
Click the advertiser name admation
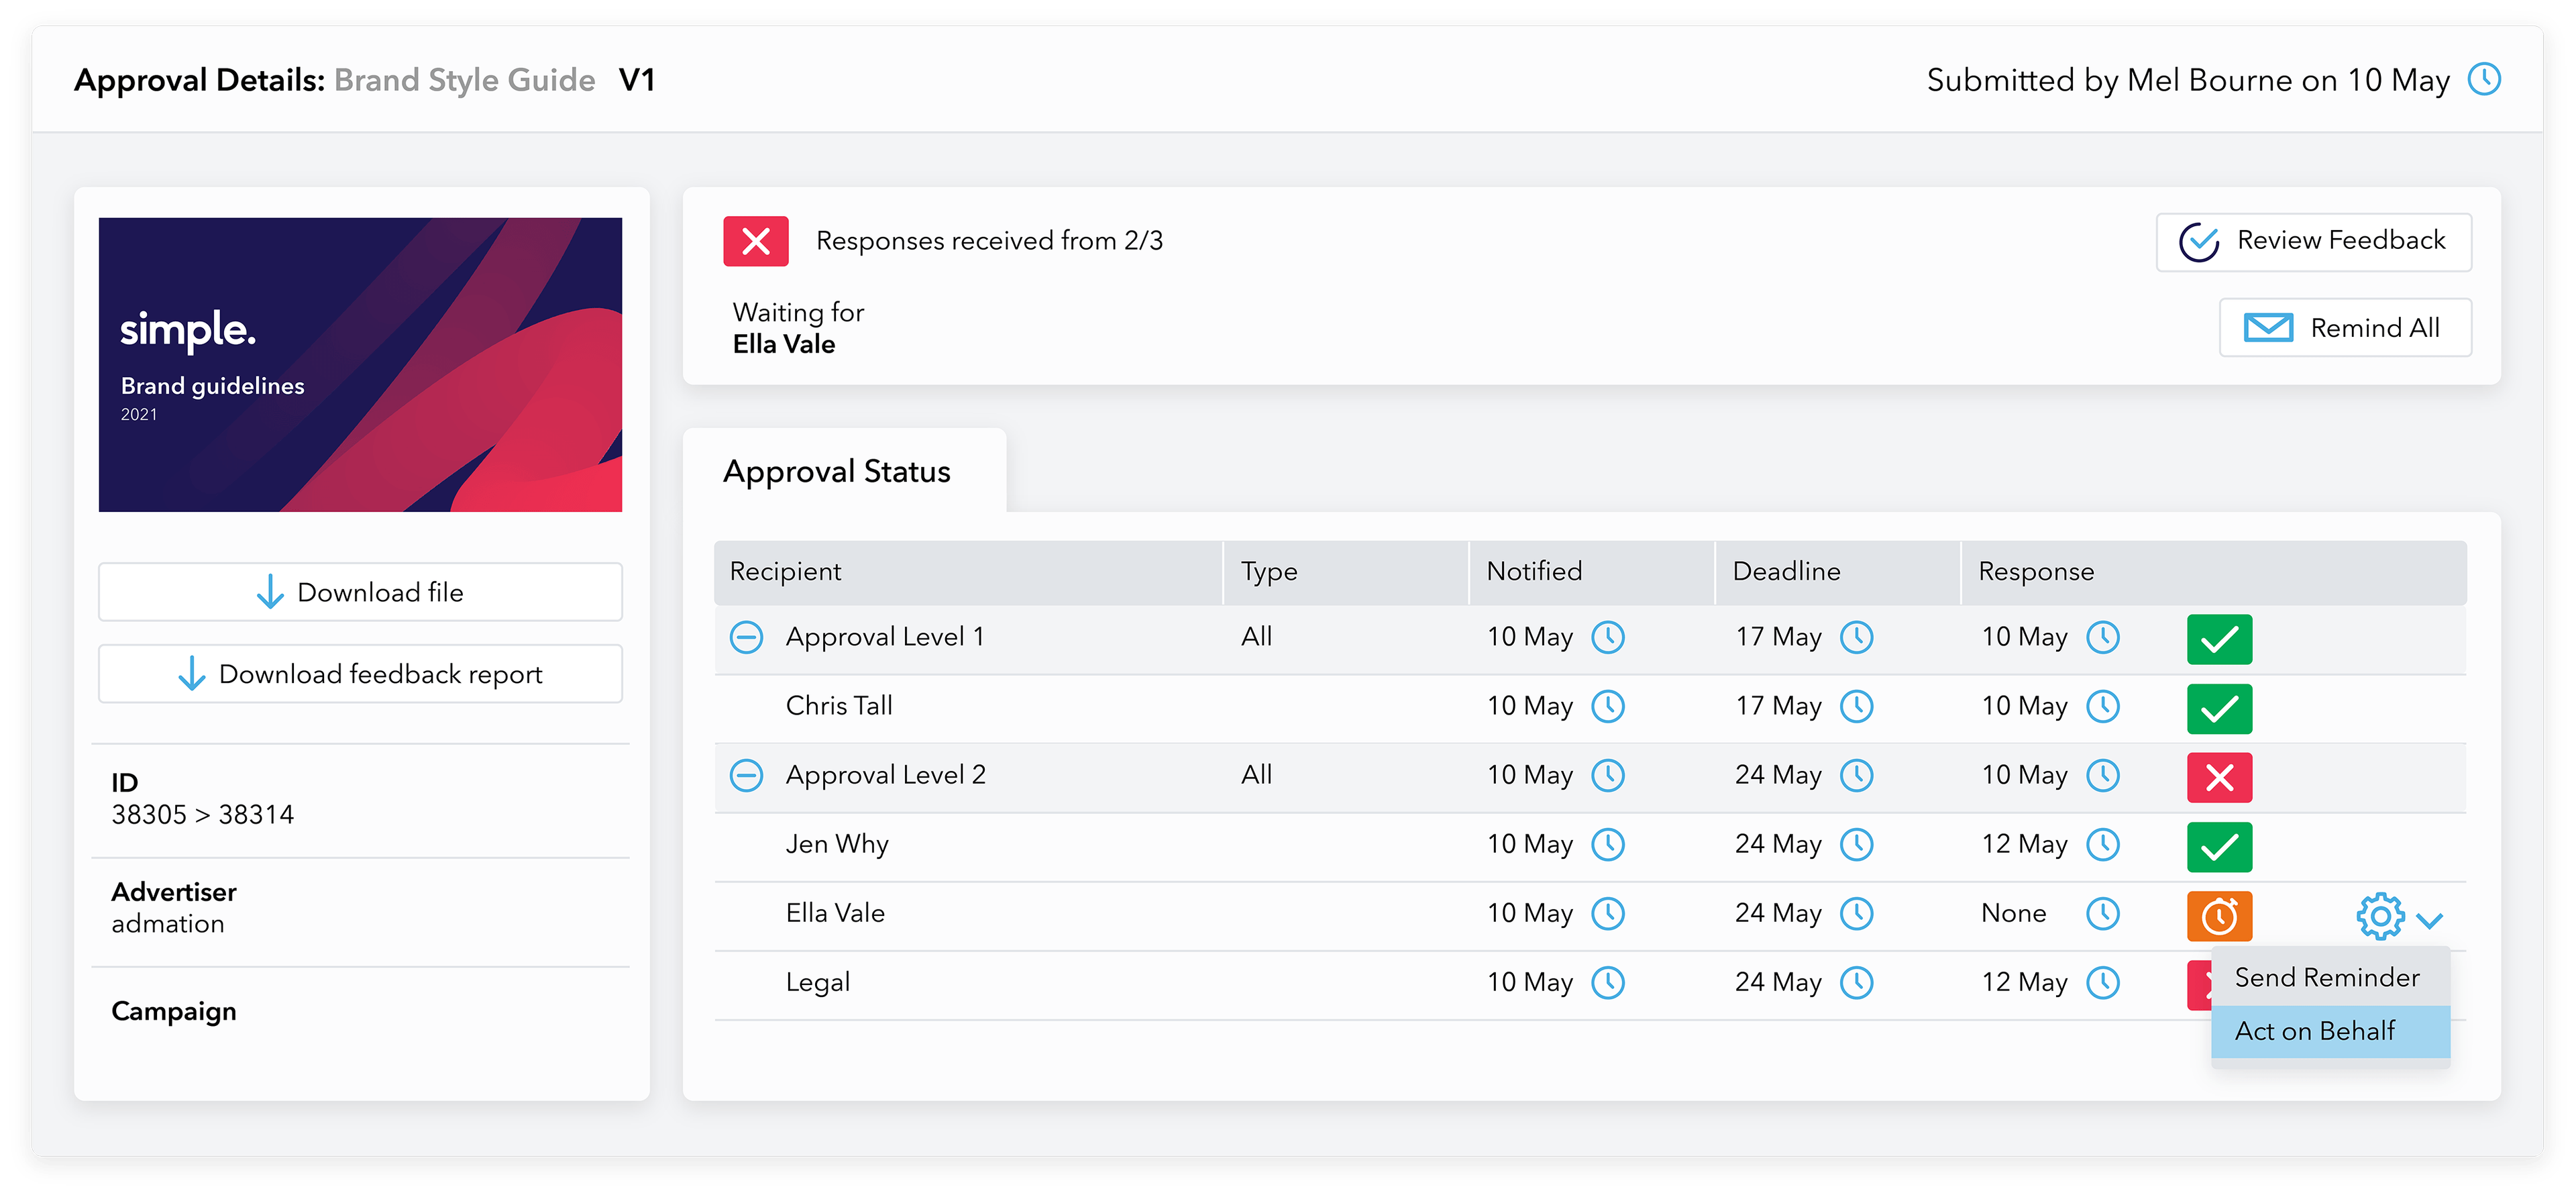pos(168,924)
